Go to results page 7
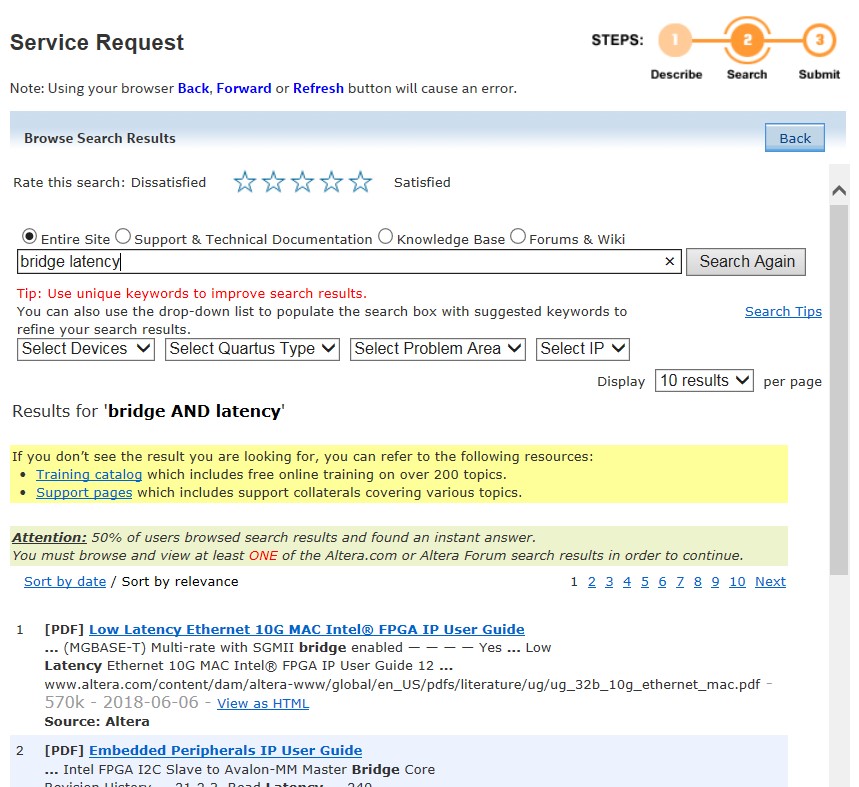The height and width of the screenshot is (787, 859). [x=680, y=582]
